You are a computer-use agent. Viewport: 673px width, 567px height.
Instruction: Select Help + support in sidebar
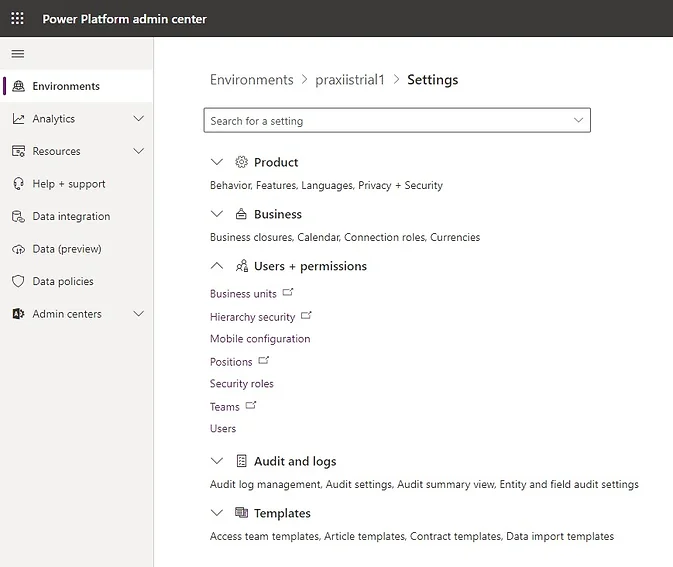pyautogui.click(x=76, y=184)
